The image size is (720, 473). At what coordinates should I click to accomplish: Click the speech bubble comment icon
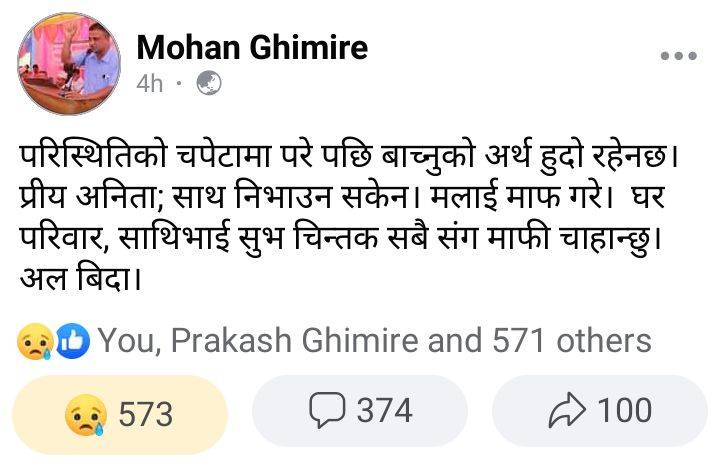pos(328,410)
